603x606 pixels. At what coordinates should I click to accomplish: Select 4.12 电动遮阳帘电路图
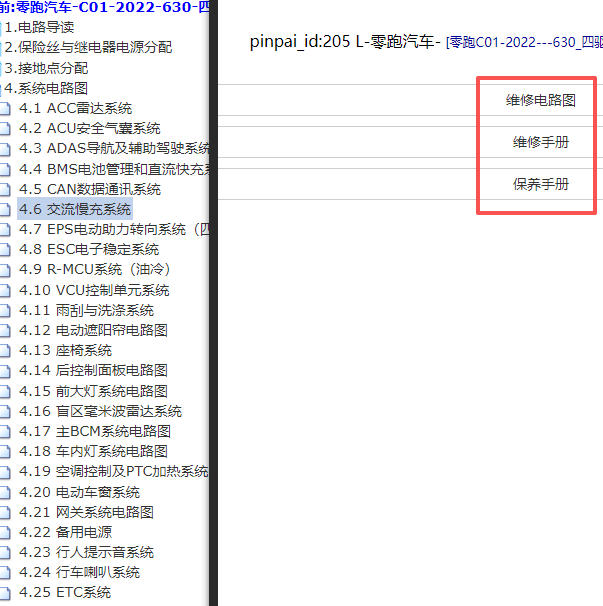[93, 330]
